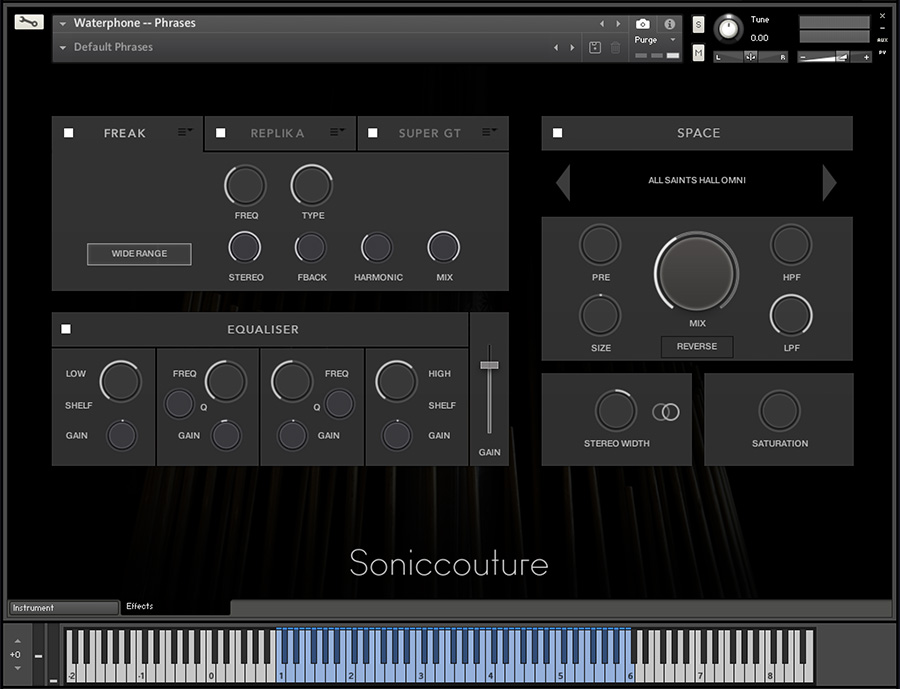Toggle the WIDE RANGE button
Image resolution: width=900 pixels, height=689 pixels.
tap(139, 254)
